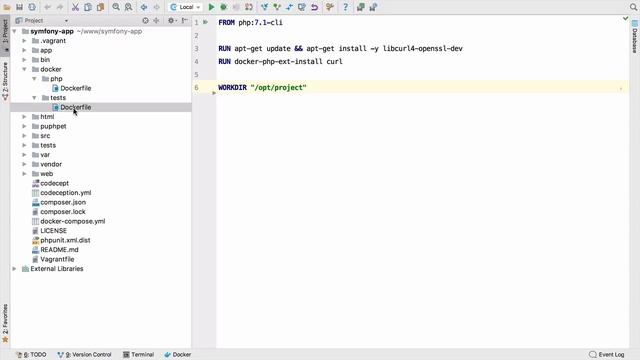Click the green Run button
This screenshot has width=640, height=360.
tap(211, 7)
